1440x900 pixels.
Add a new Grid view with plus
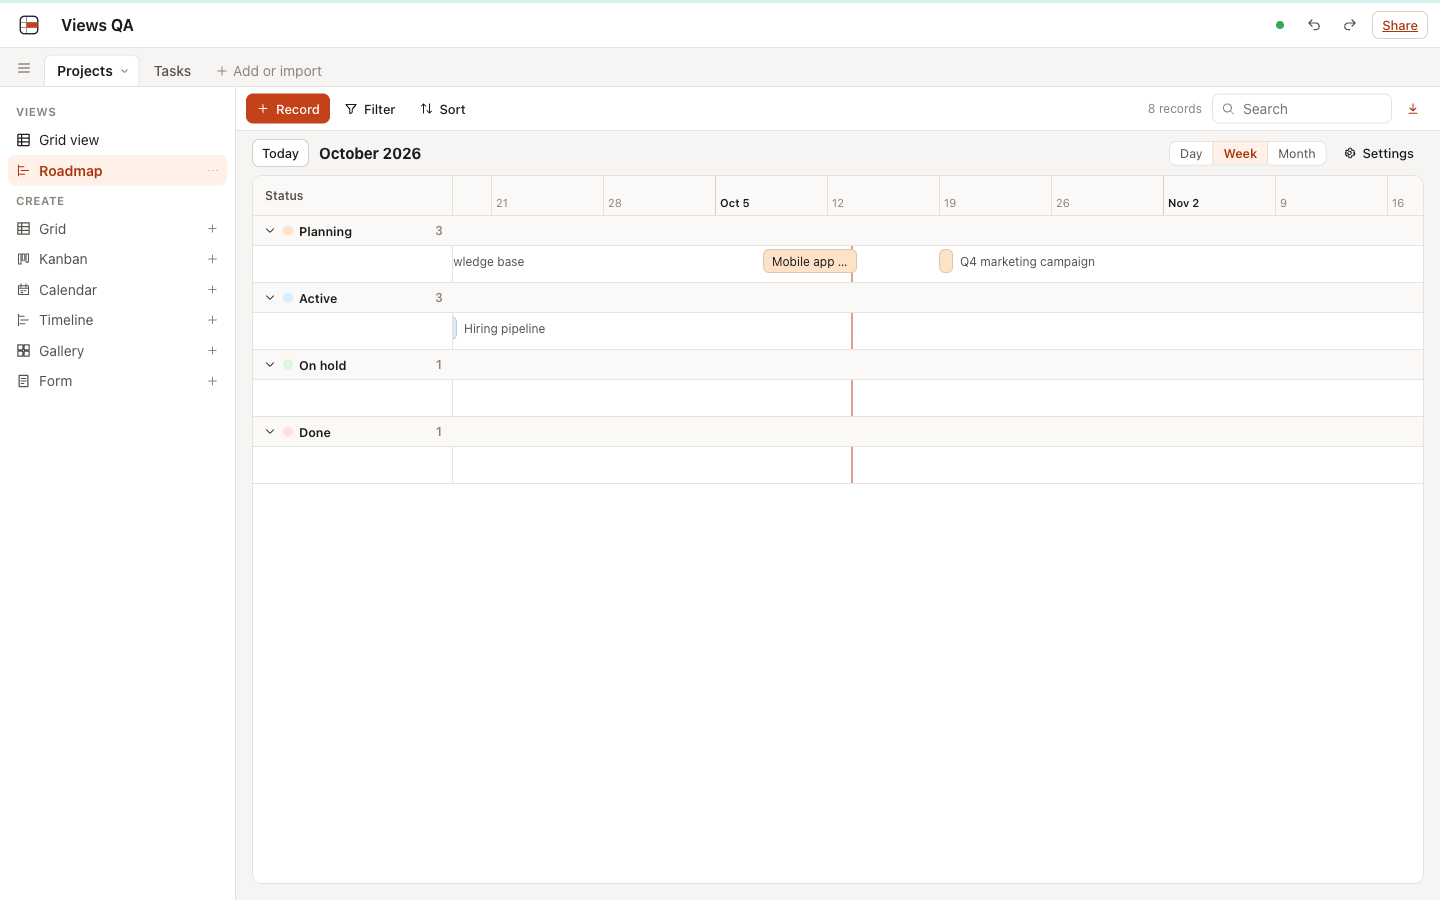[x=212, y=229]
